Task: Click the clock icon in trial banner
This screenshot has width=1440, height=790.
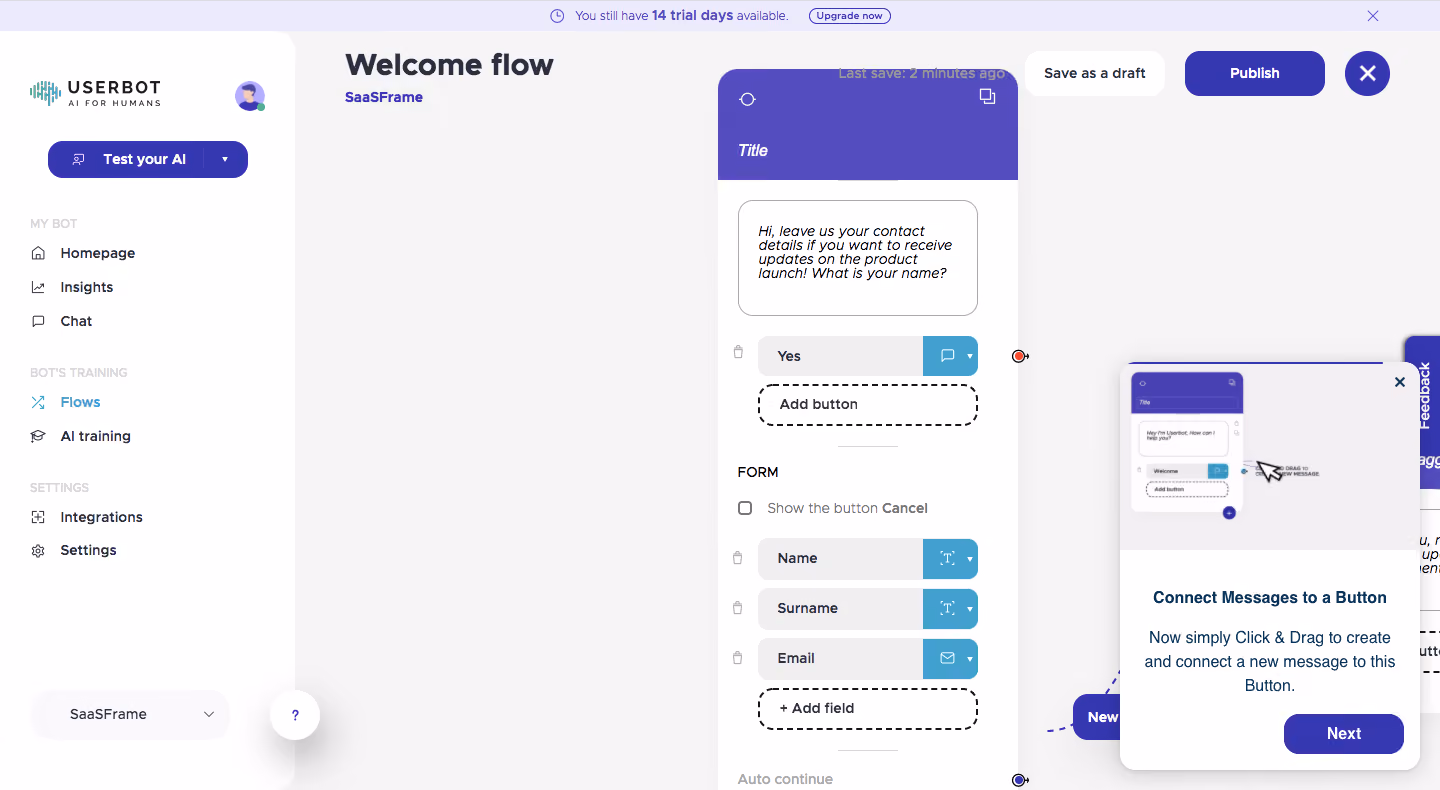Action: [557, 16]
